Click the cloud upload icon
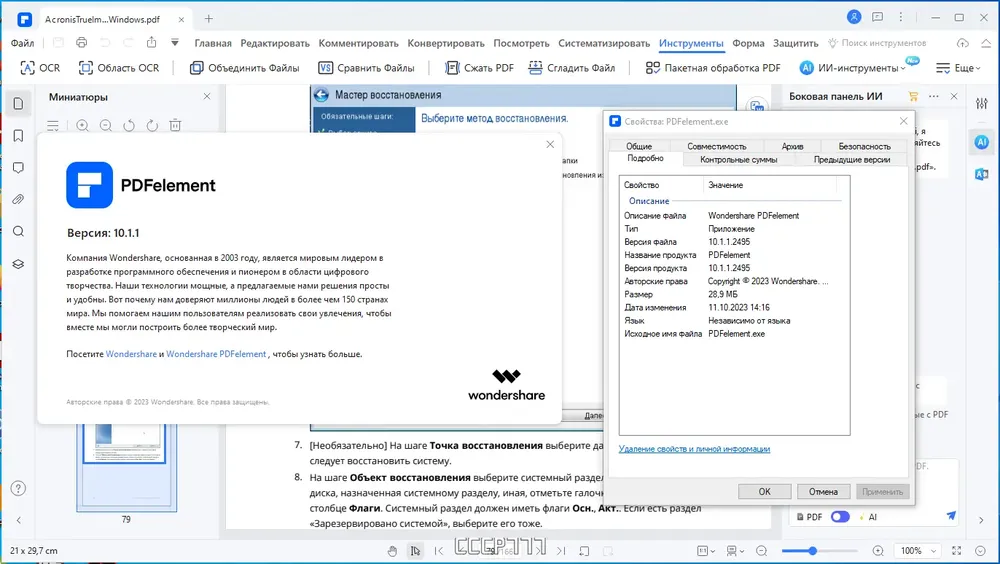The height and width of the screenshot is (564, 1000). pos(962,43)
